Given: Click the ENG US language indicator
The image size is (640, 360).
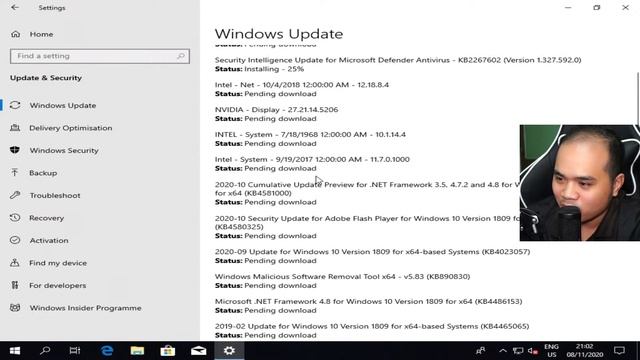Looking at the screenshot, I should pos(551,351).
